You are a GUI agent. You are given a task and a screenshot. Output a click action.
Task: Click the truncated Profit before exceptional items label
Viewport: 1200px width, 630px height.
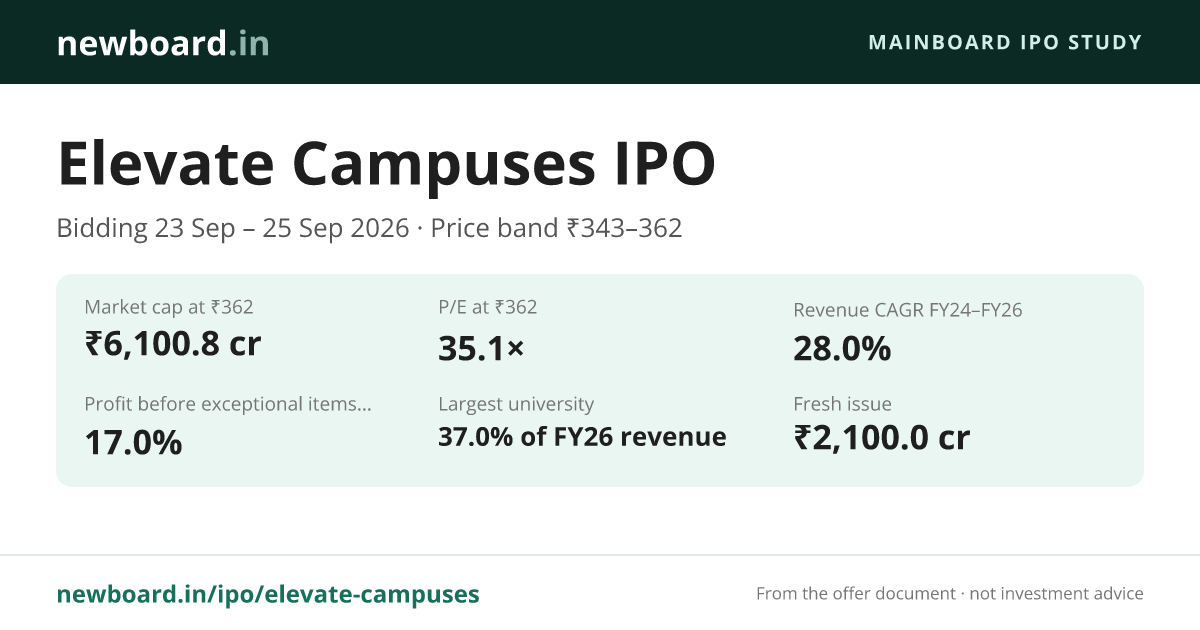pos(228,404)
